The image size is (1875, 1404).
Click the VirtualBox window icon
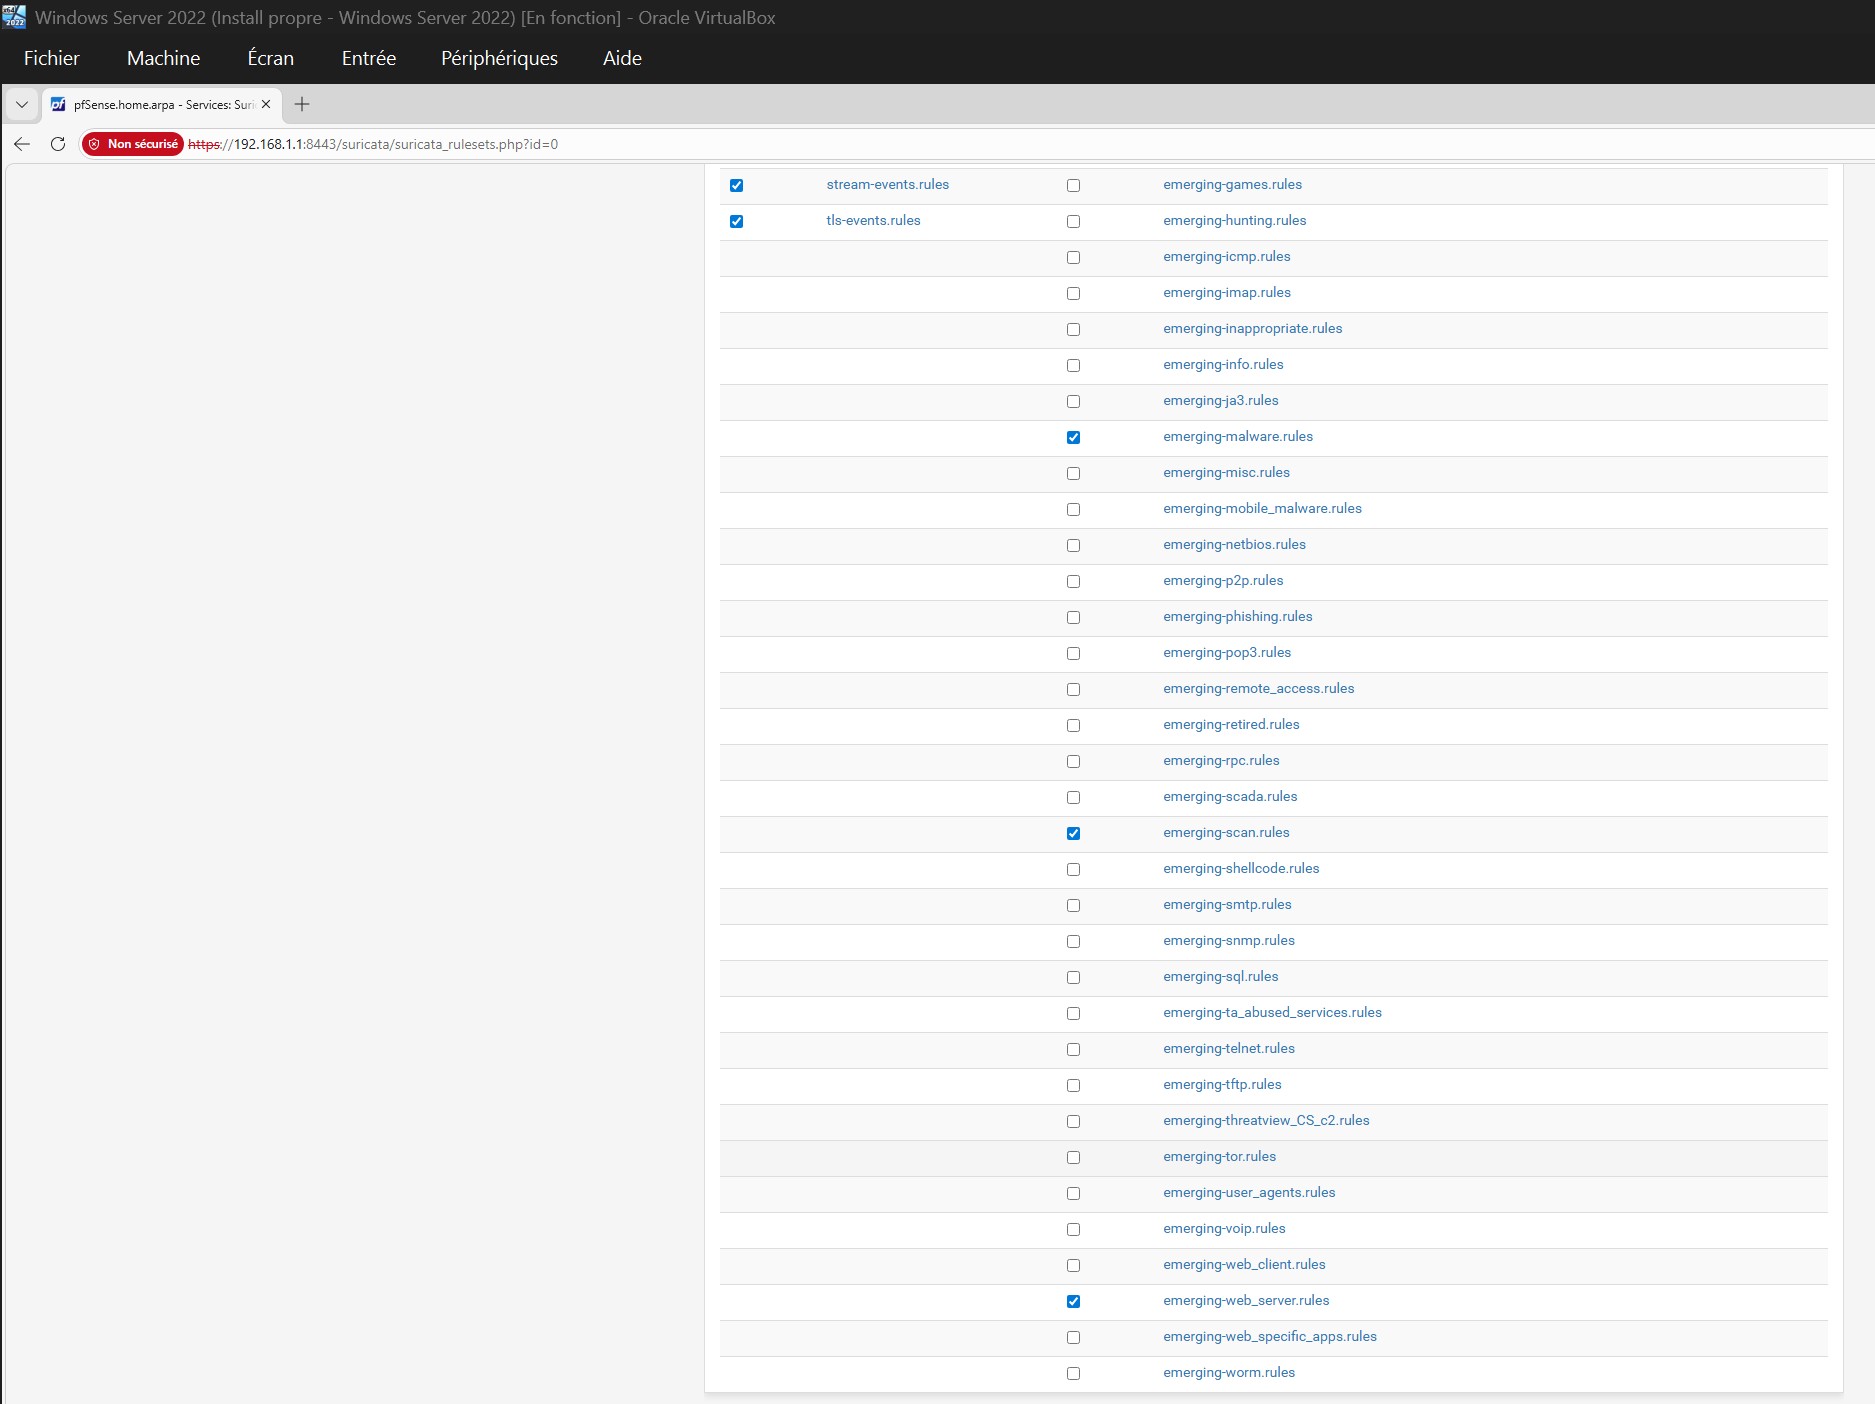click(14, 17)
